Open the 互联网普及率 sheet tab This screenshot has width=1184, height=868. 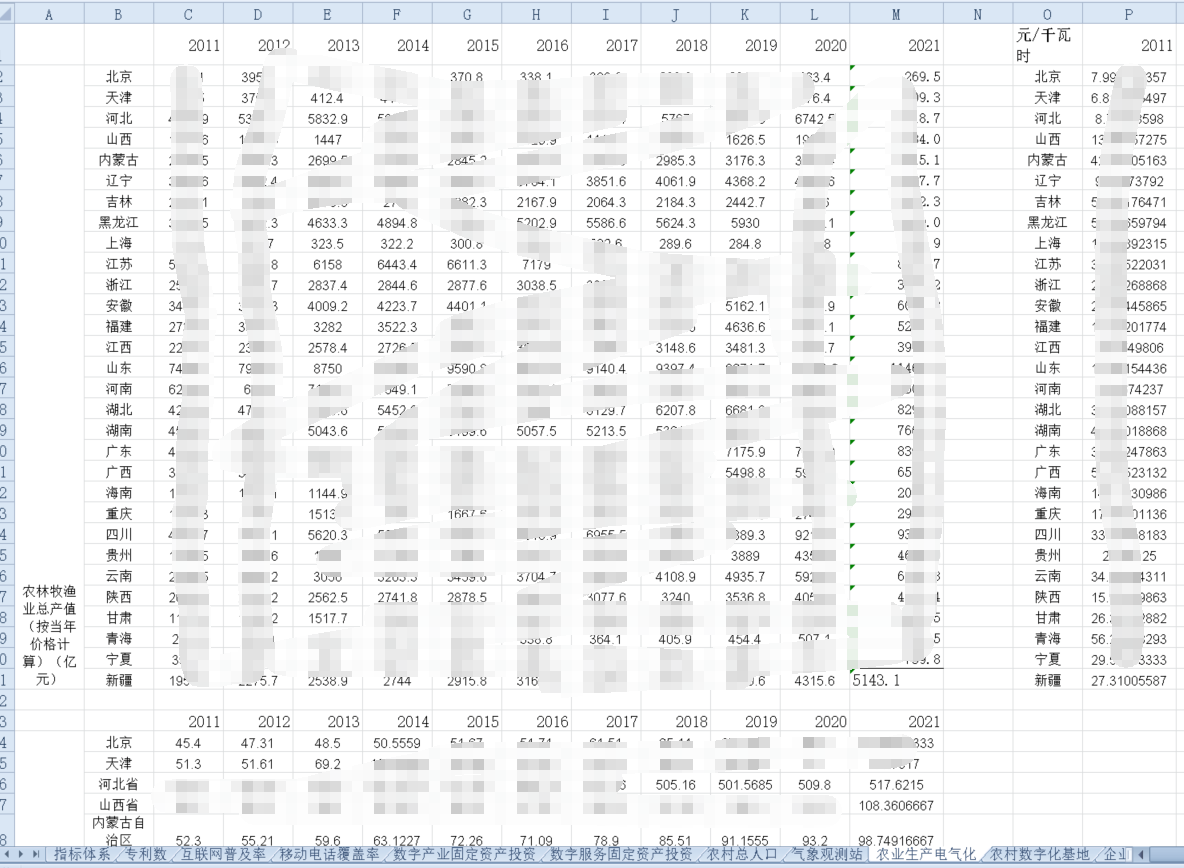[223, 854]
